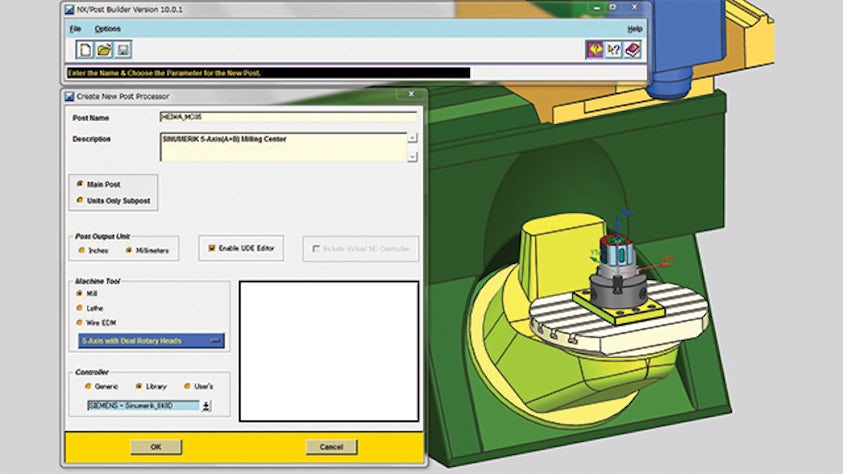Select the Lathe machine tool option
Image resolution: width=843 pixels, height=474 pixels.
(x=80, y=308)
